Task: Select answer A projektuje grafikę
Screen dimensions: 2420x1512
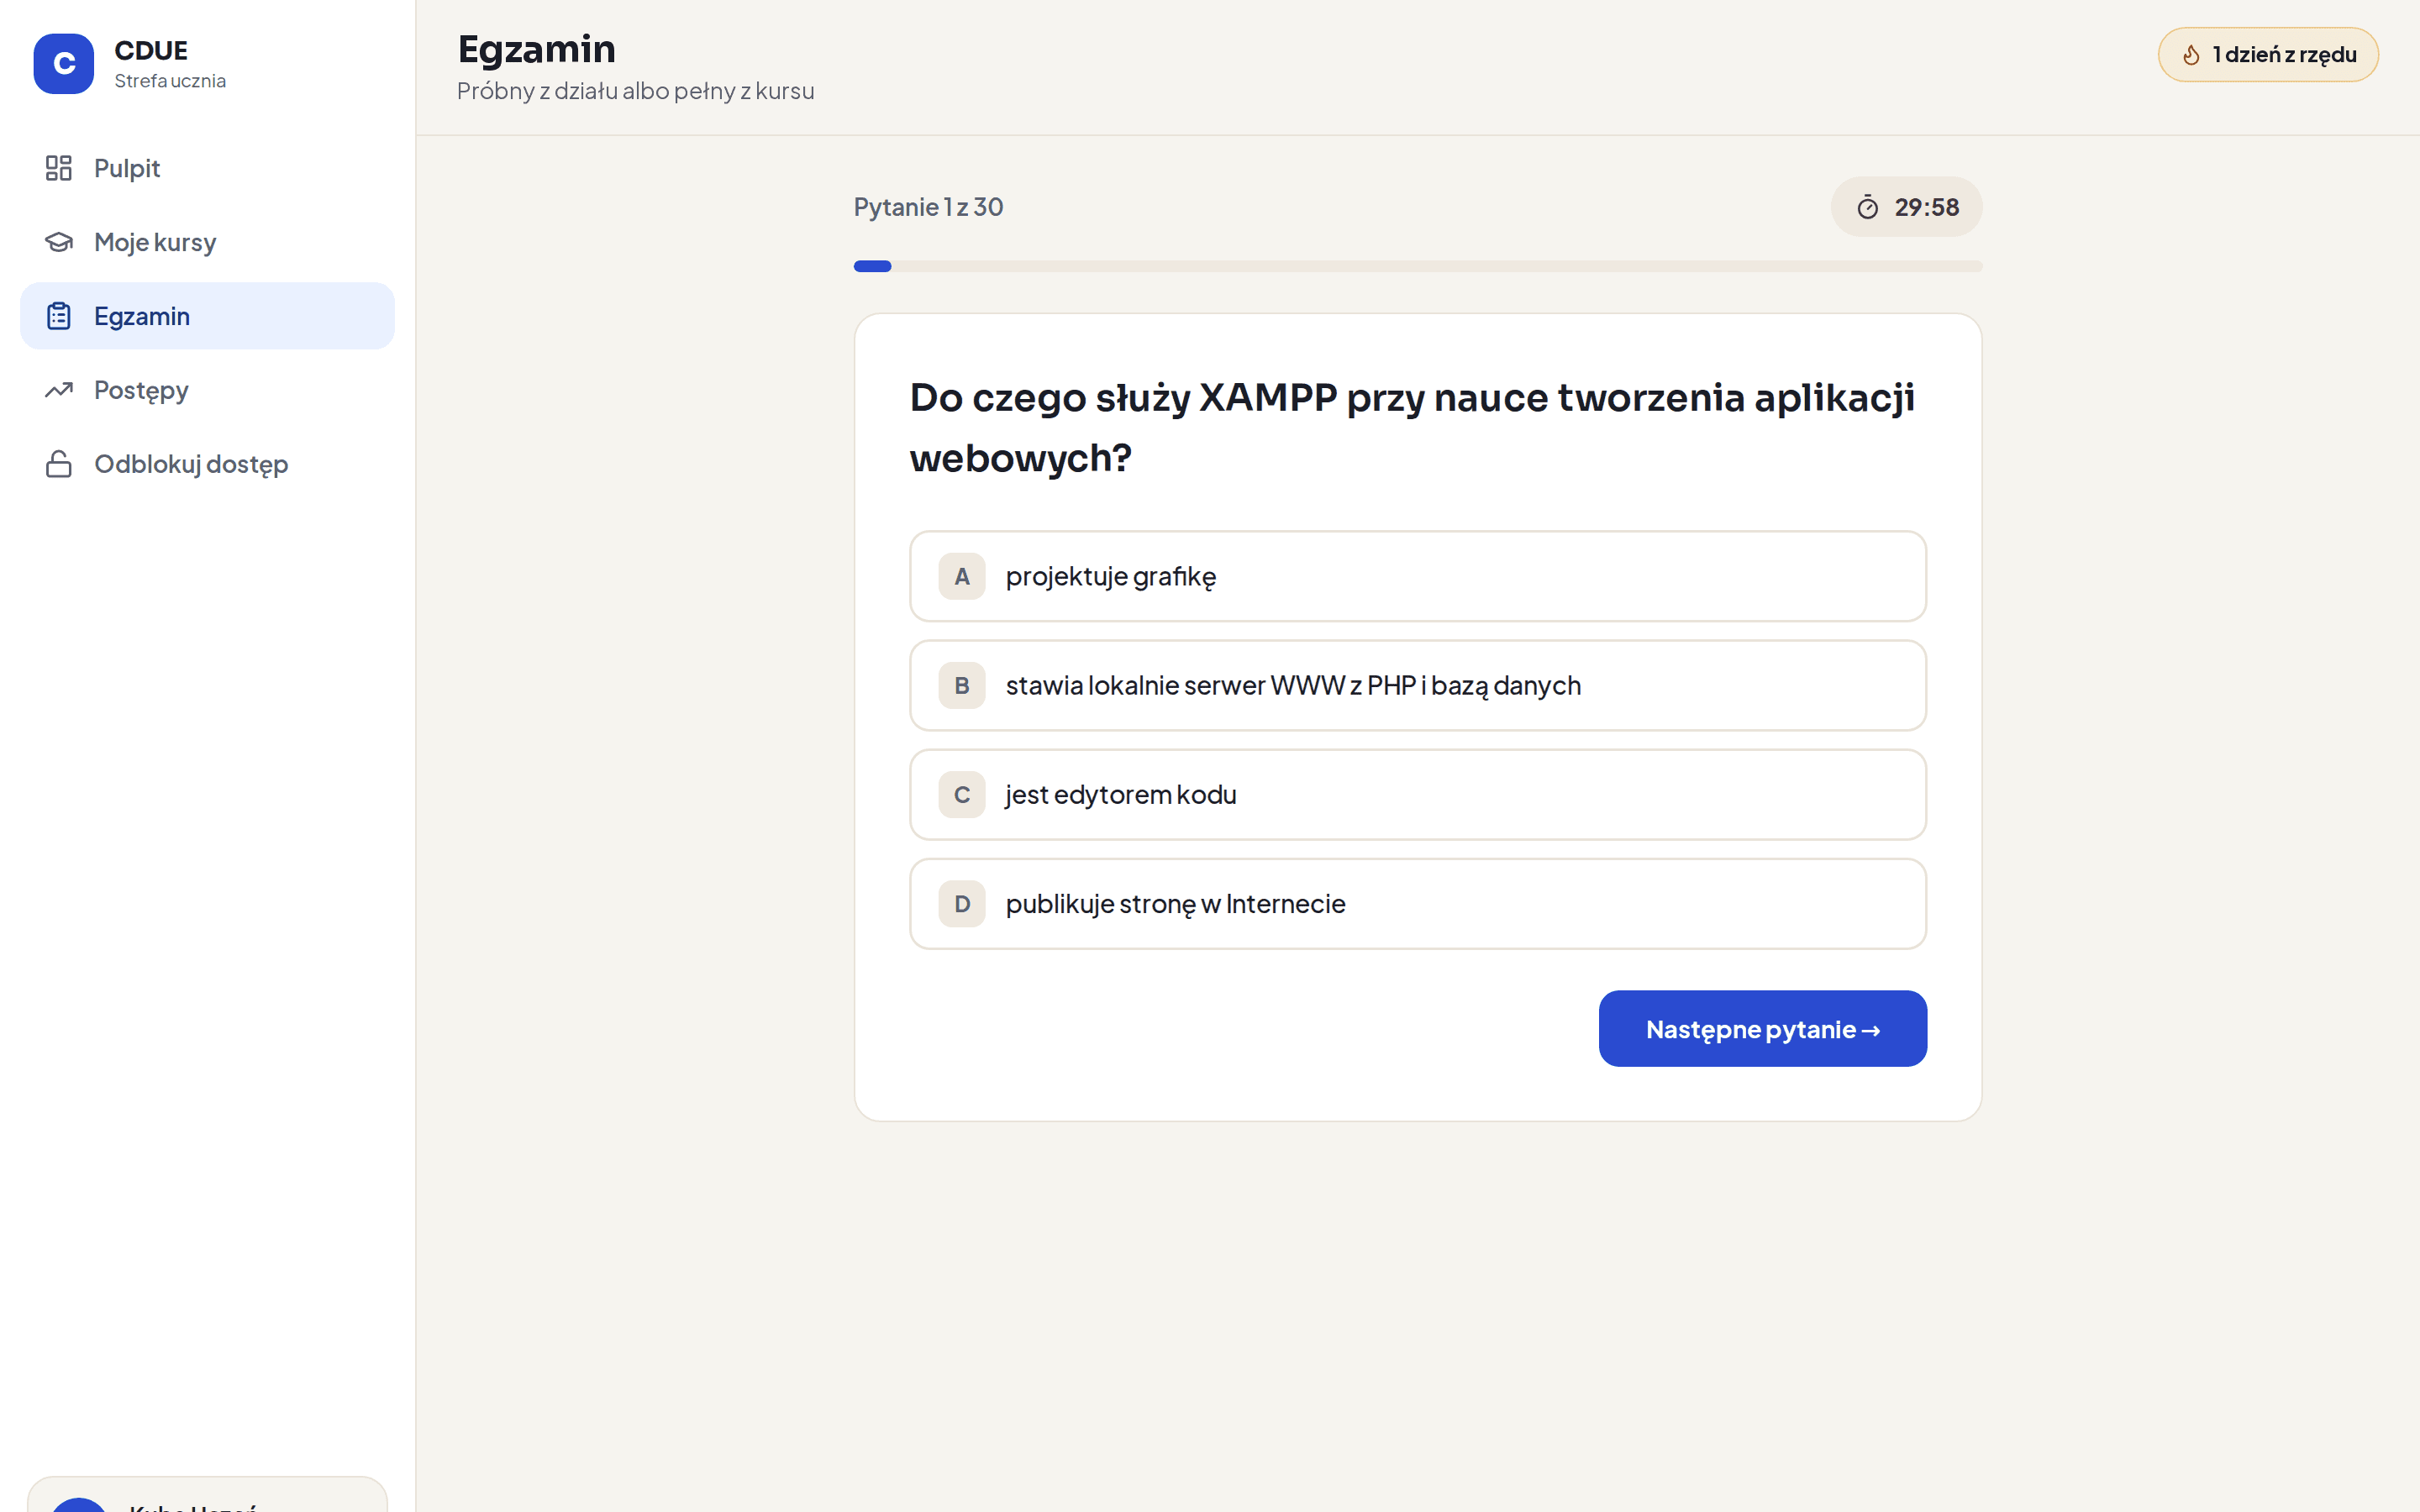Action: (1417, 576)
